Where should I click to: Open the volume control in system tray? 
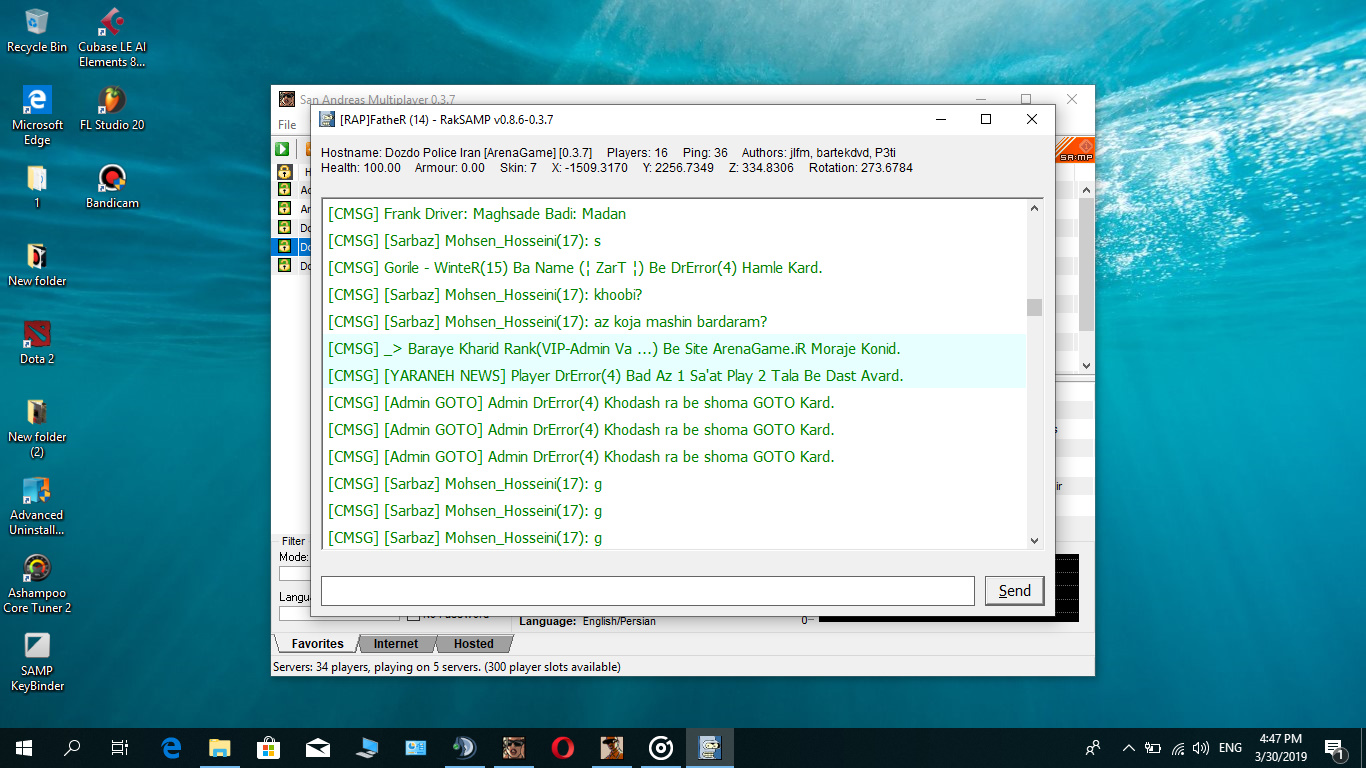1200,748
